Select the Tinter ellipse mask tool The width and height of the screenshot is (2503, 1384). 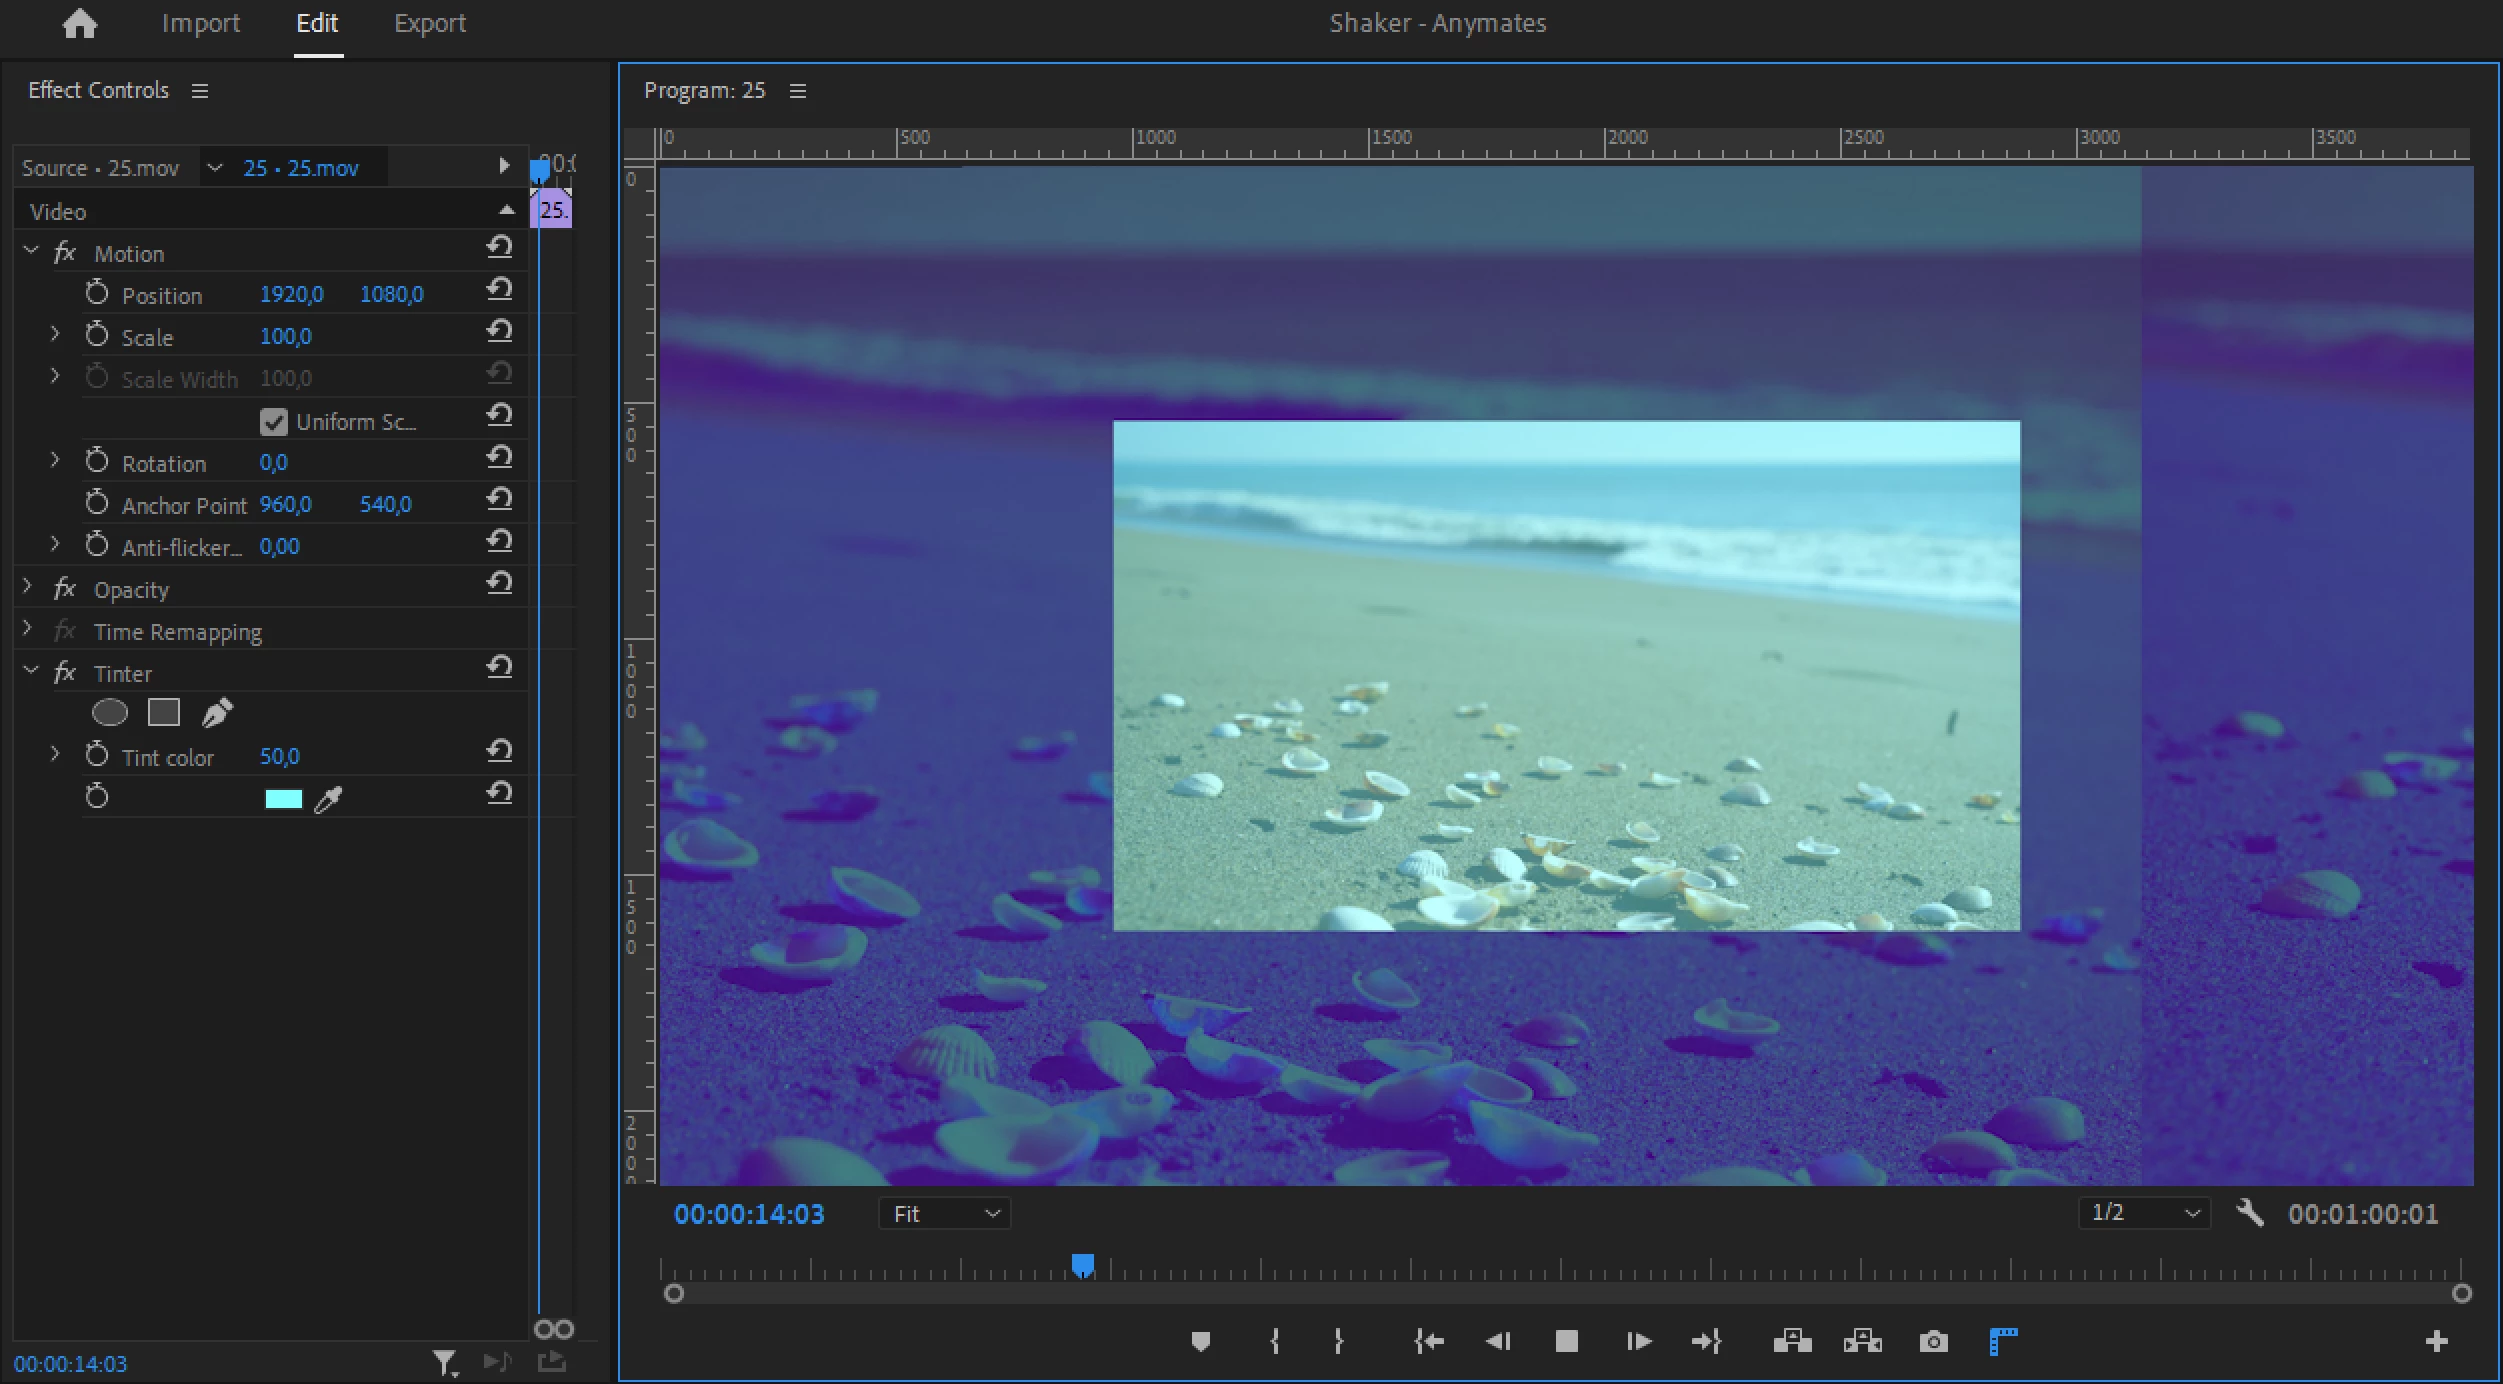[x=110, y=712]
